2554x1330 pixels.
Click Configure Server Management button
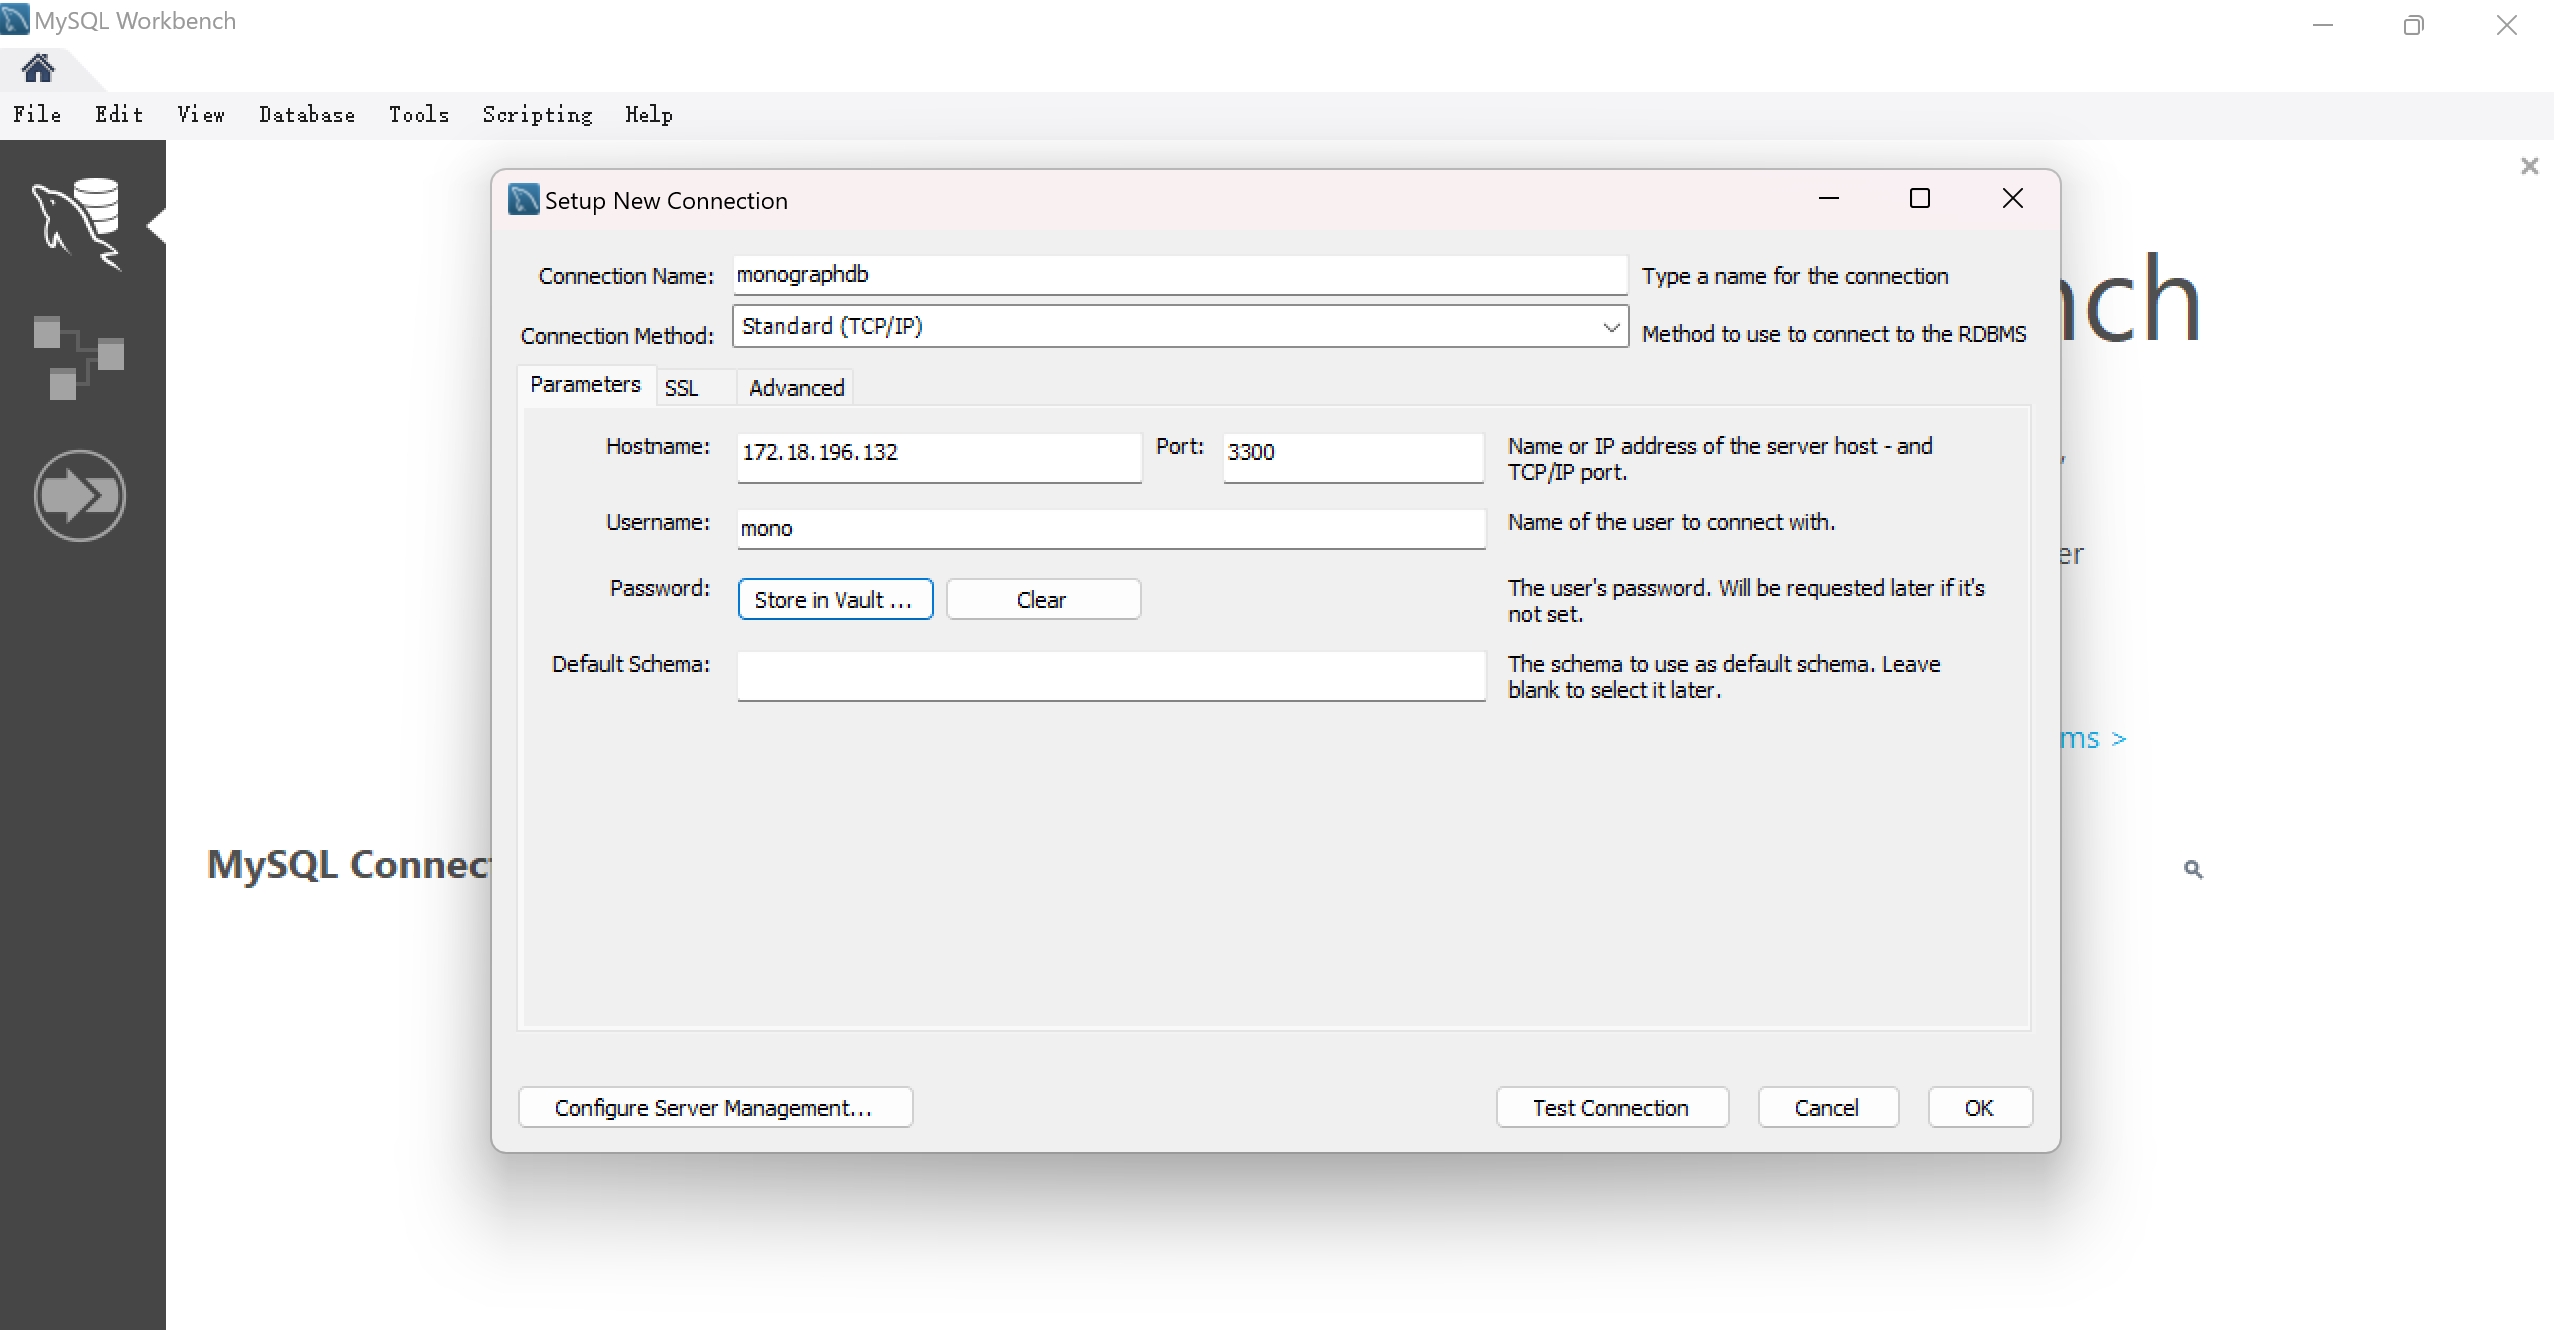pos(715,1108)
